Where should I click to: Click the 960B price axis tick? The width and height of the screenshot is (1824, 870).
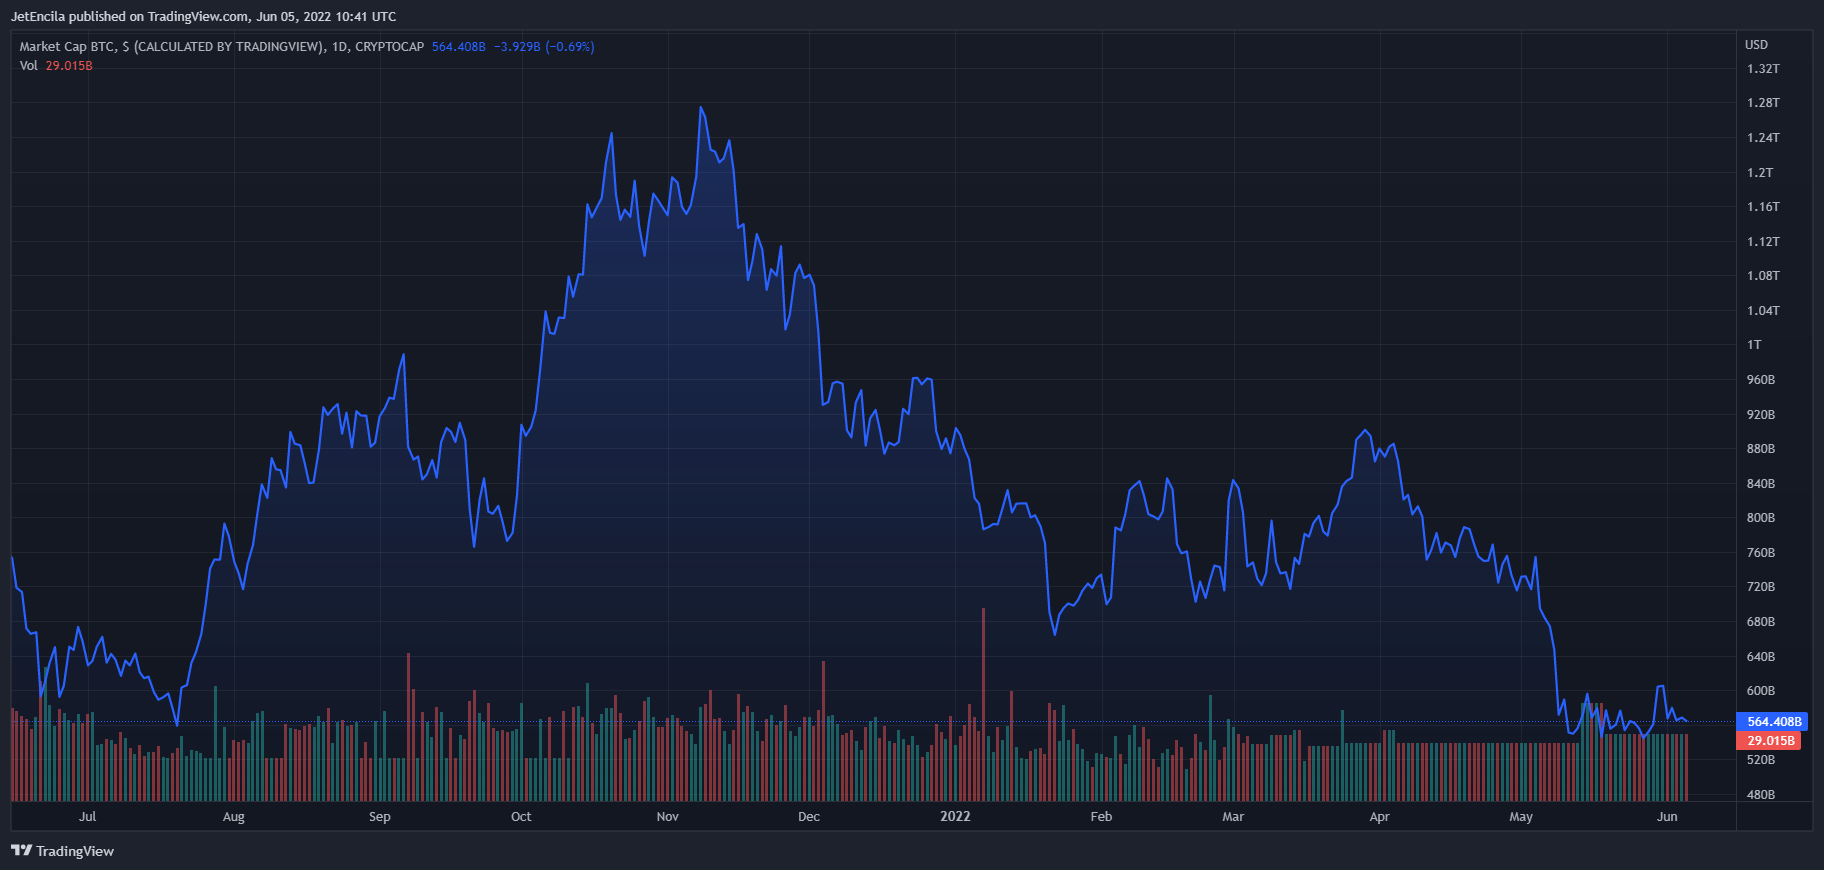tap(1761, 380)
